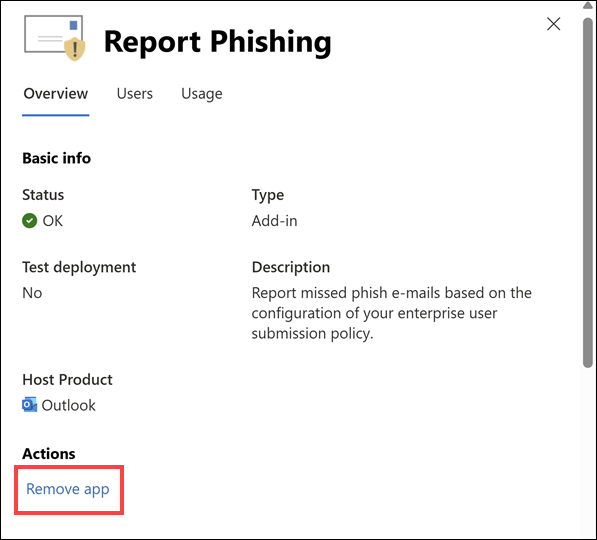The height and width of the screenshot is (540, 597).
Task: Select the Overview tab
Action: [56, 94]
